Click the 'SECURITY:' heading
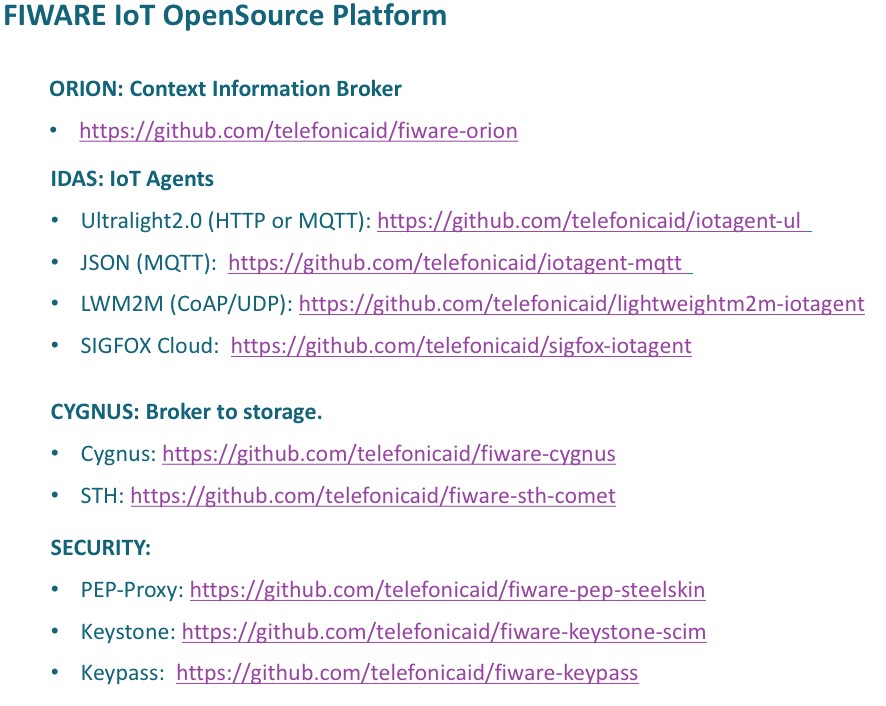 (x=101, y=548)
